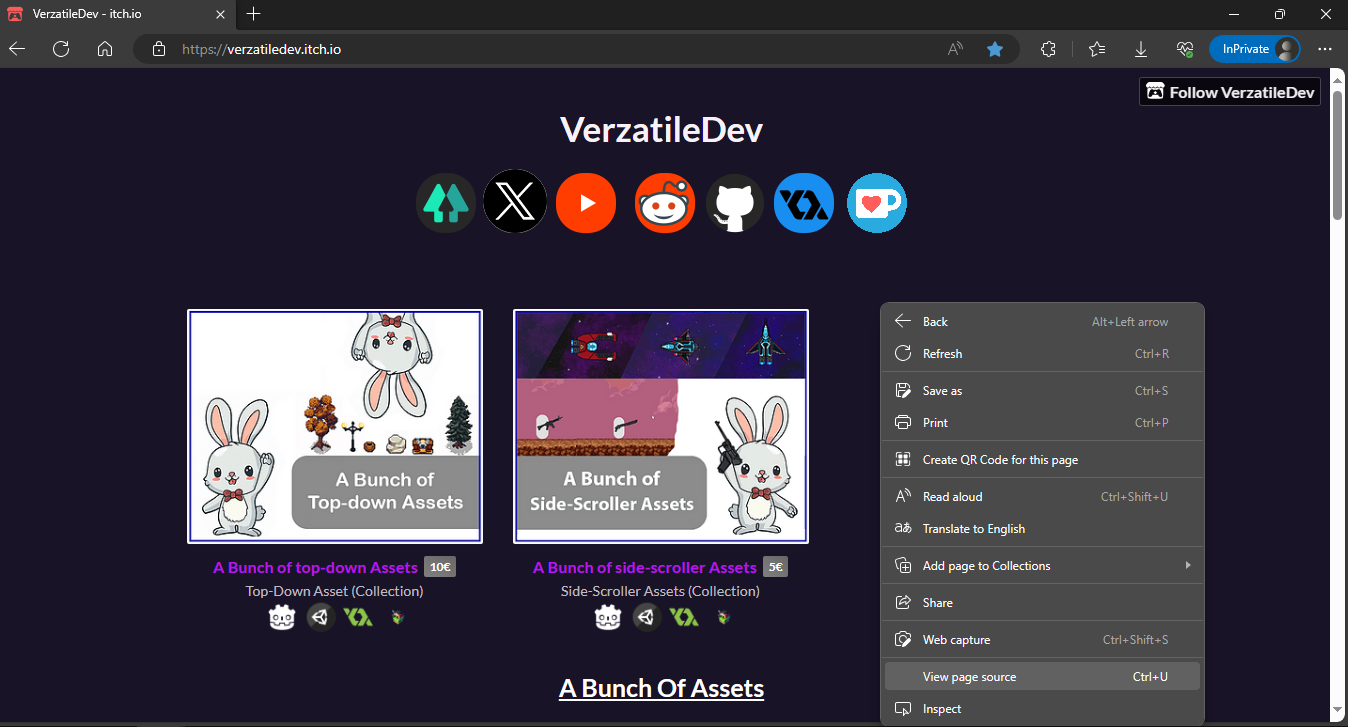Choose Save as in context menu
Image resolution: width=1348 pixels, height=727 pixels.
[x=1042, y=391]
